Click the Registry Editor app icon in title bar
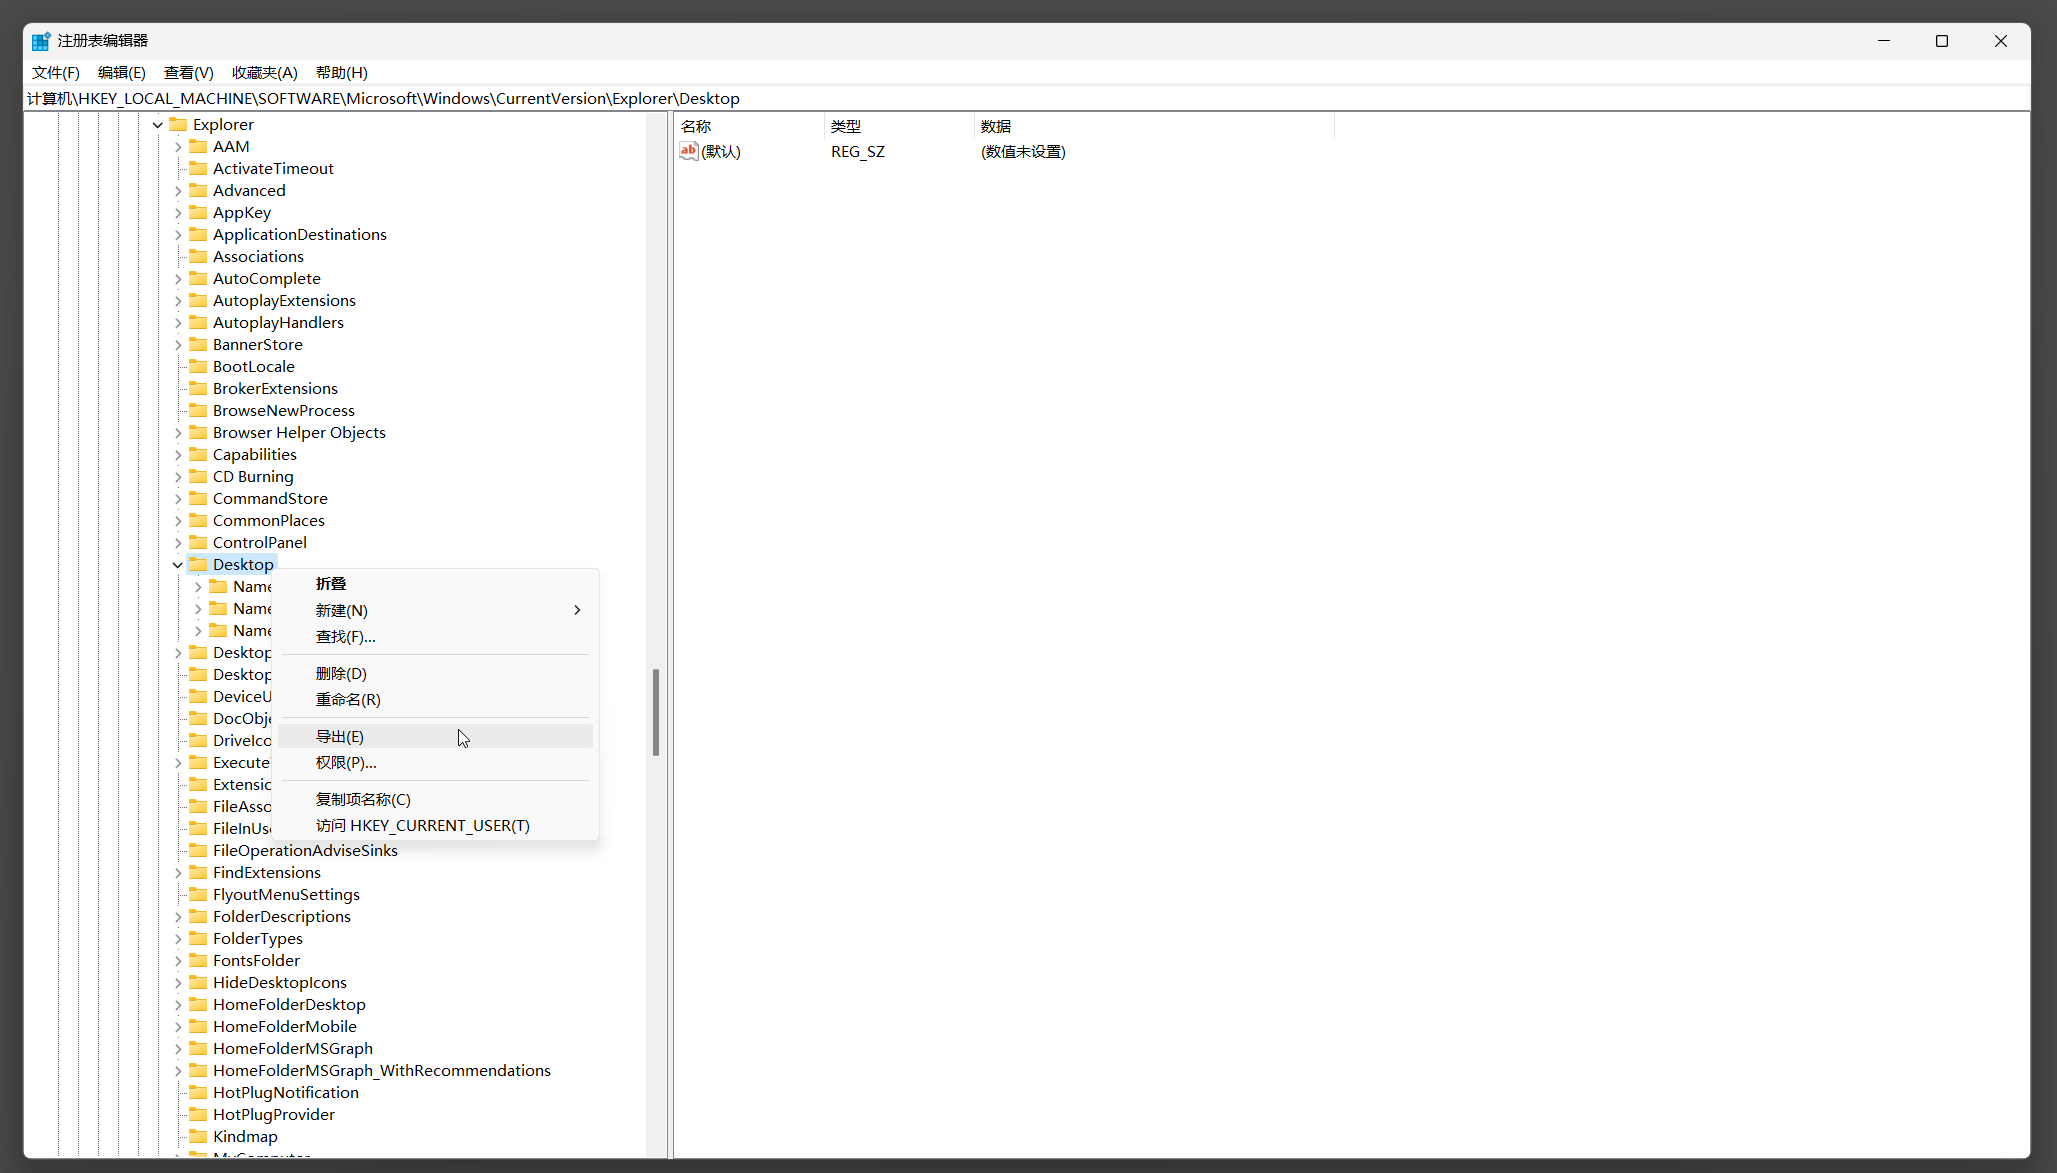This screenshot has width=2057, height=1173. point(41,41)
